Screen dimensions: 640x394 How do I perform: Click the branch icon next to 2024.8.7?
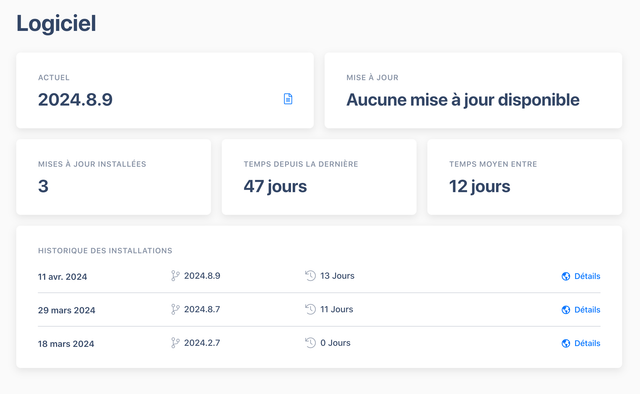(x=175, y=309)
